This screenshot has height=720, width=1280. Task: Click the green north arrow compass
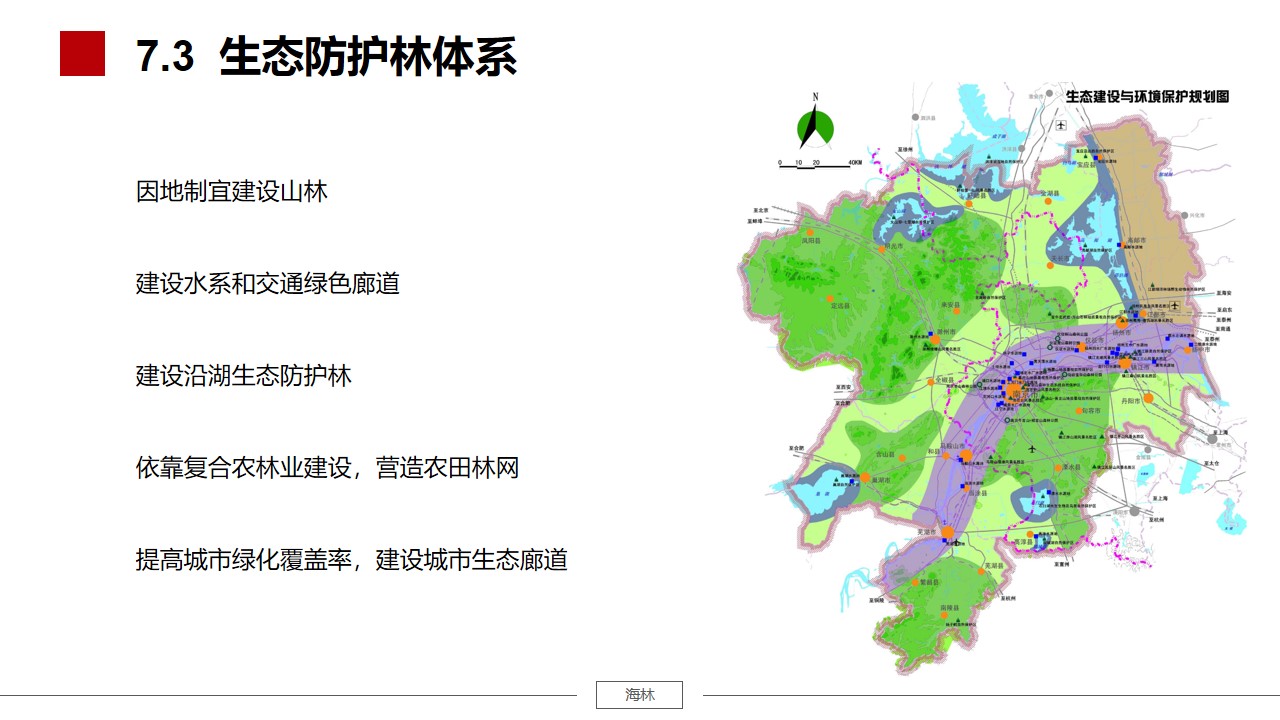(x=815, y=127)
